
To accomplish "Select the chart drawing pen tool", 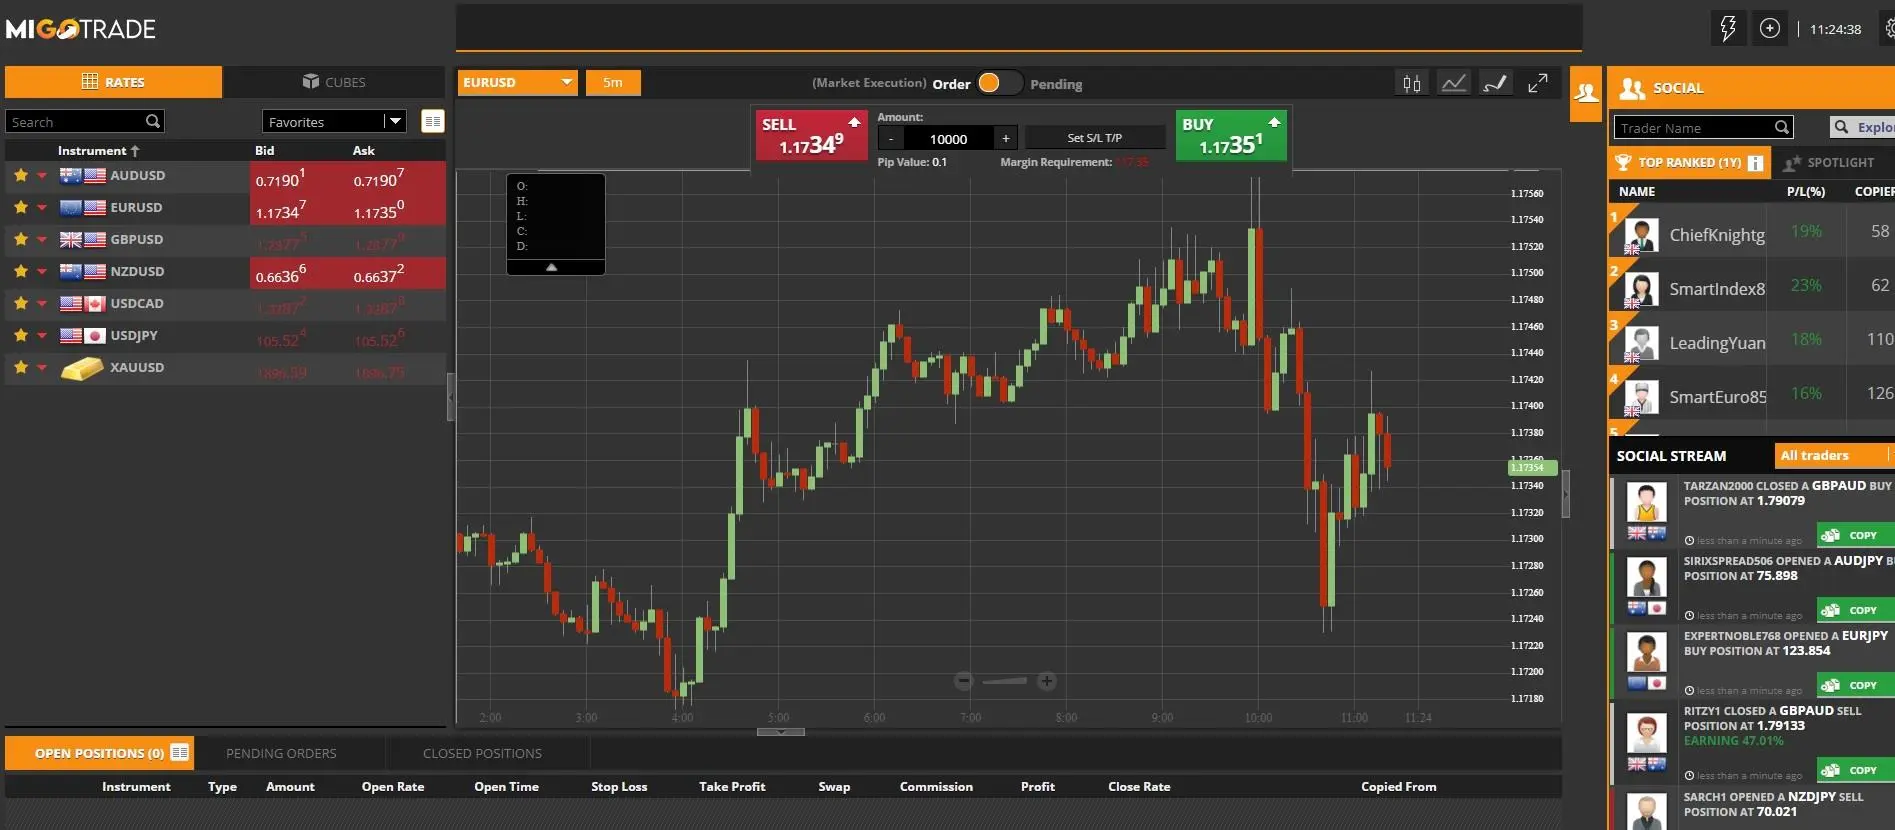I will (1496, 83).
